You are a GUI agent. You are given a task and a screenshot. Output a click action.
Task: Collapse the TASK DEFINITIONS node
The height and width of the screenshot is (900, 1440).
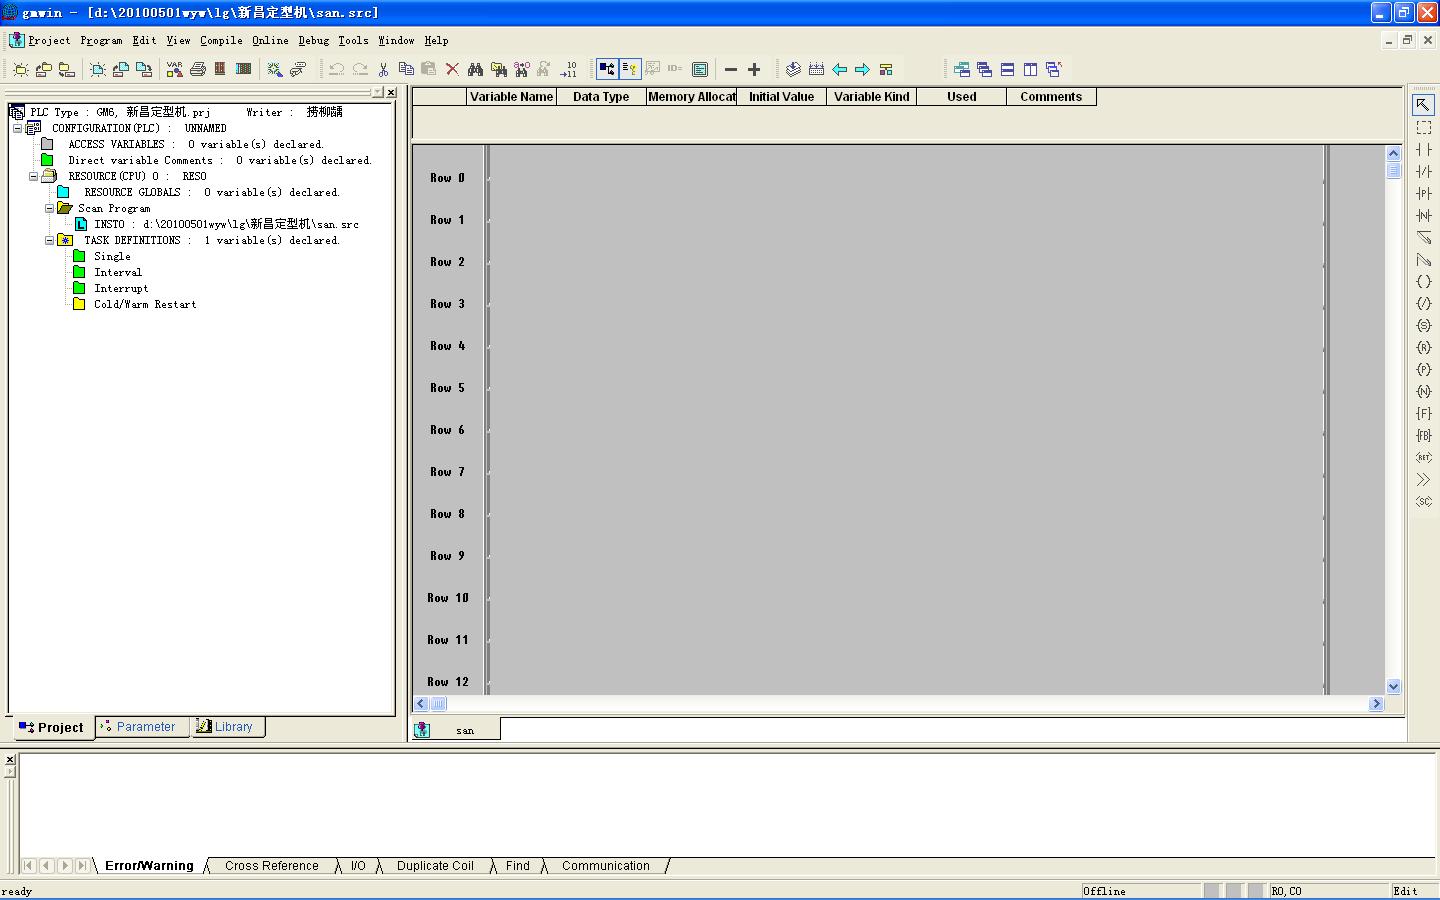[x=49, y=240]
